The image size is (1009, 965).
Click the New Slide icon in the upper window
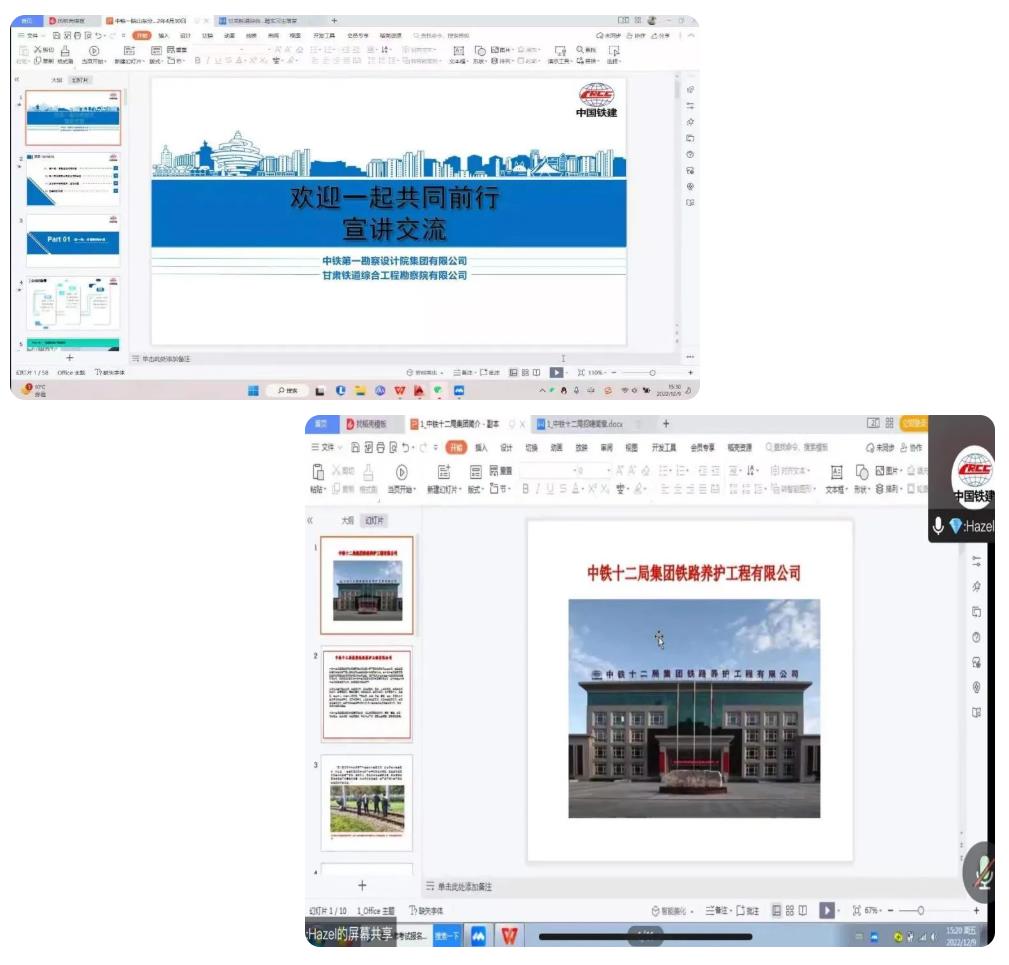click(129, 51)
